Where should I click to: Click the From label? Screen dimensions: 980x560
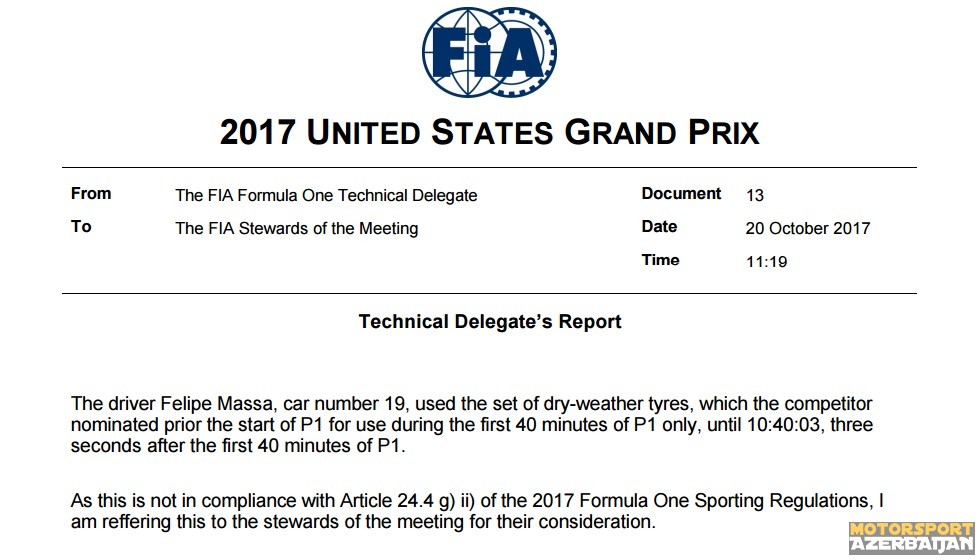point(91,193)
